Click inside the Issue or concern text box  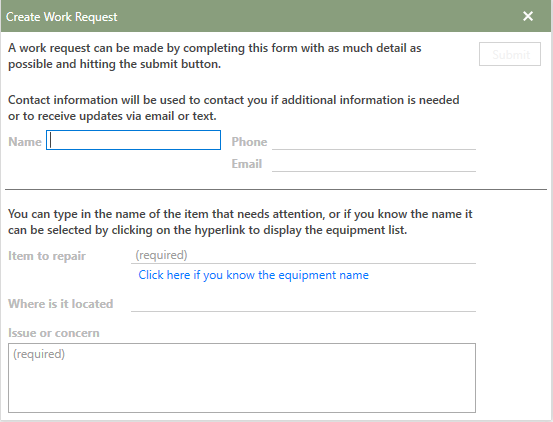pyautogui.click(x=242, y=378)
